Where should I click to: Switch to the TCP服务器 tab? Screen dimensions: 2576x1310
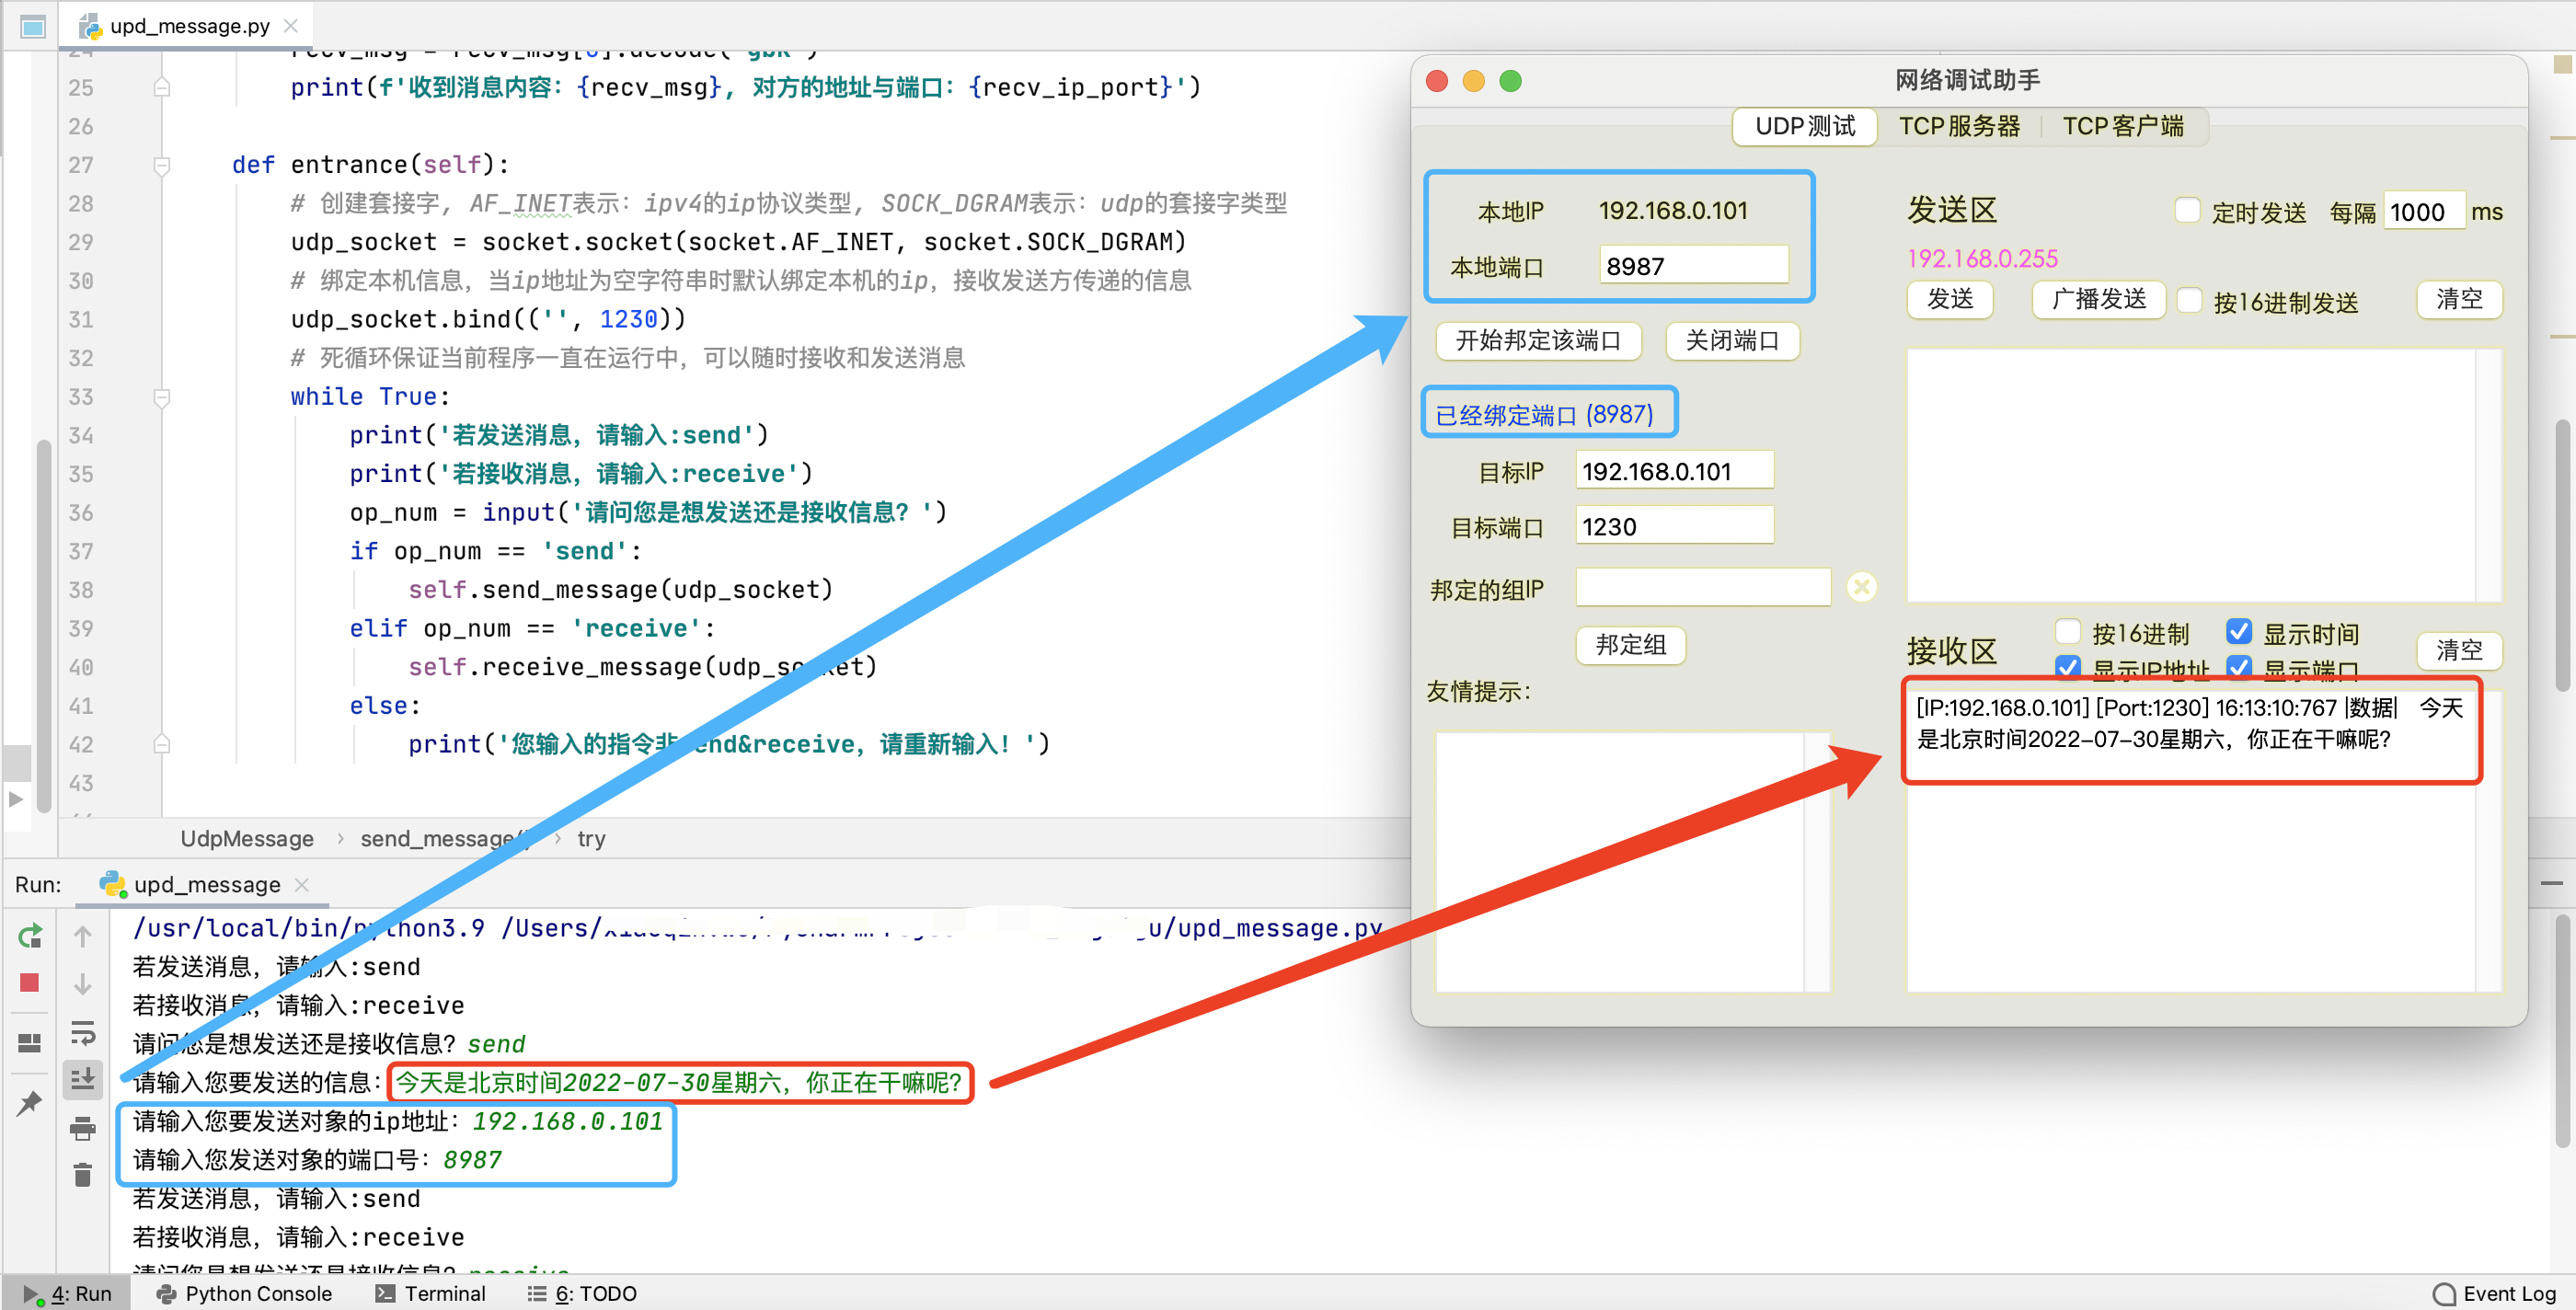tap(1958, 127)
